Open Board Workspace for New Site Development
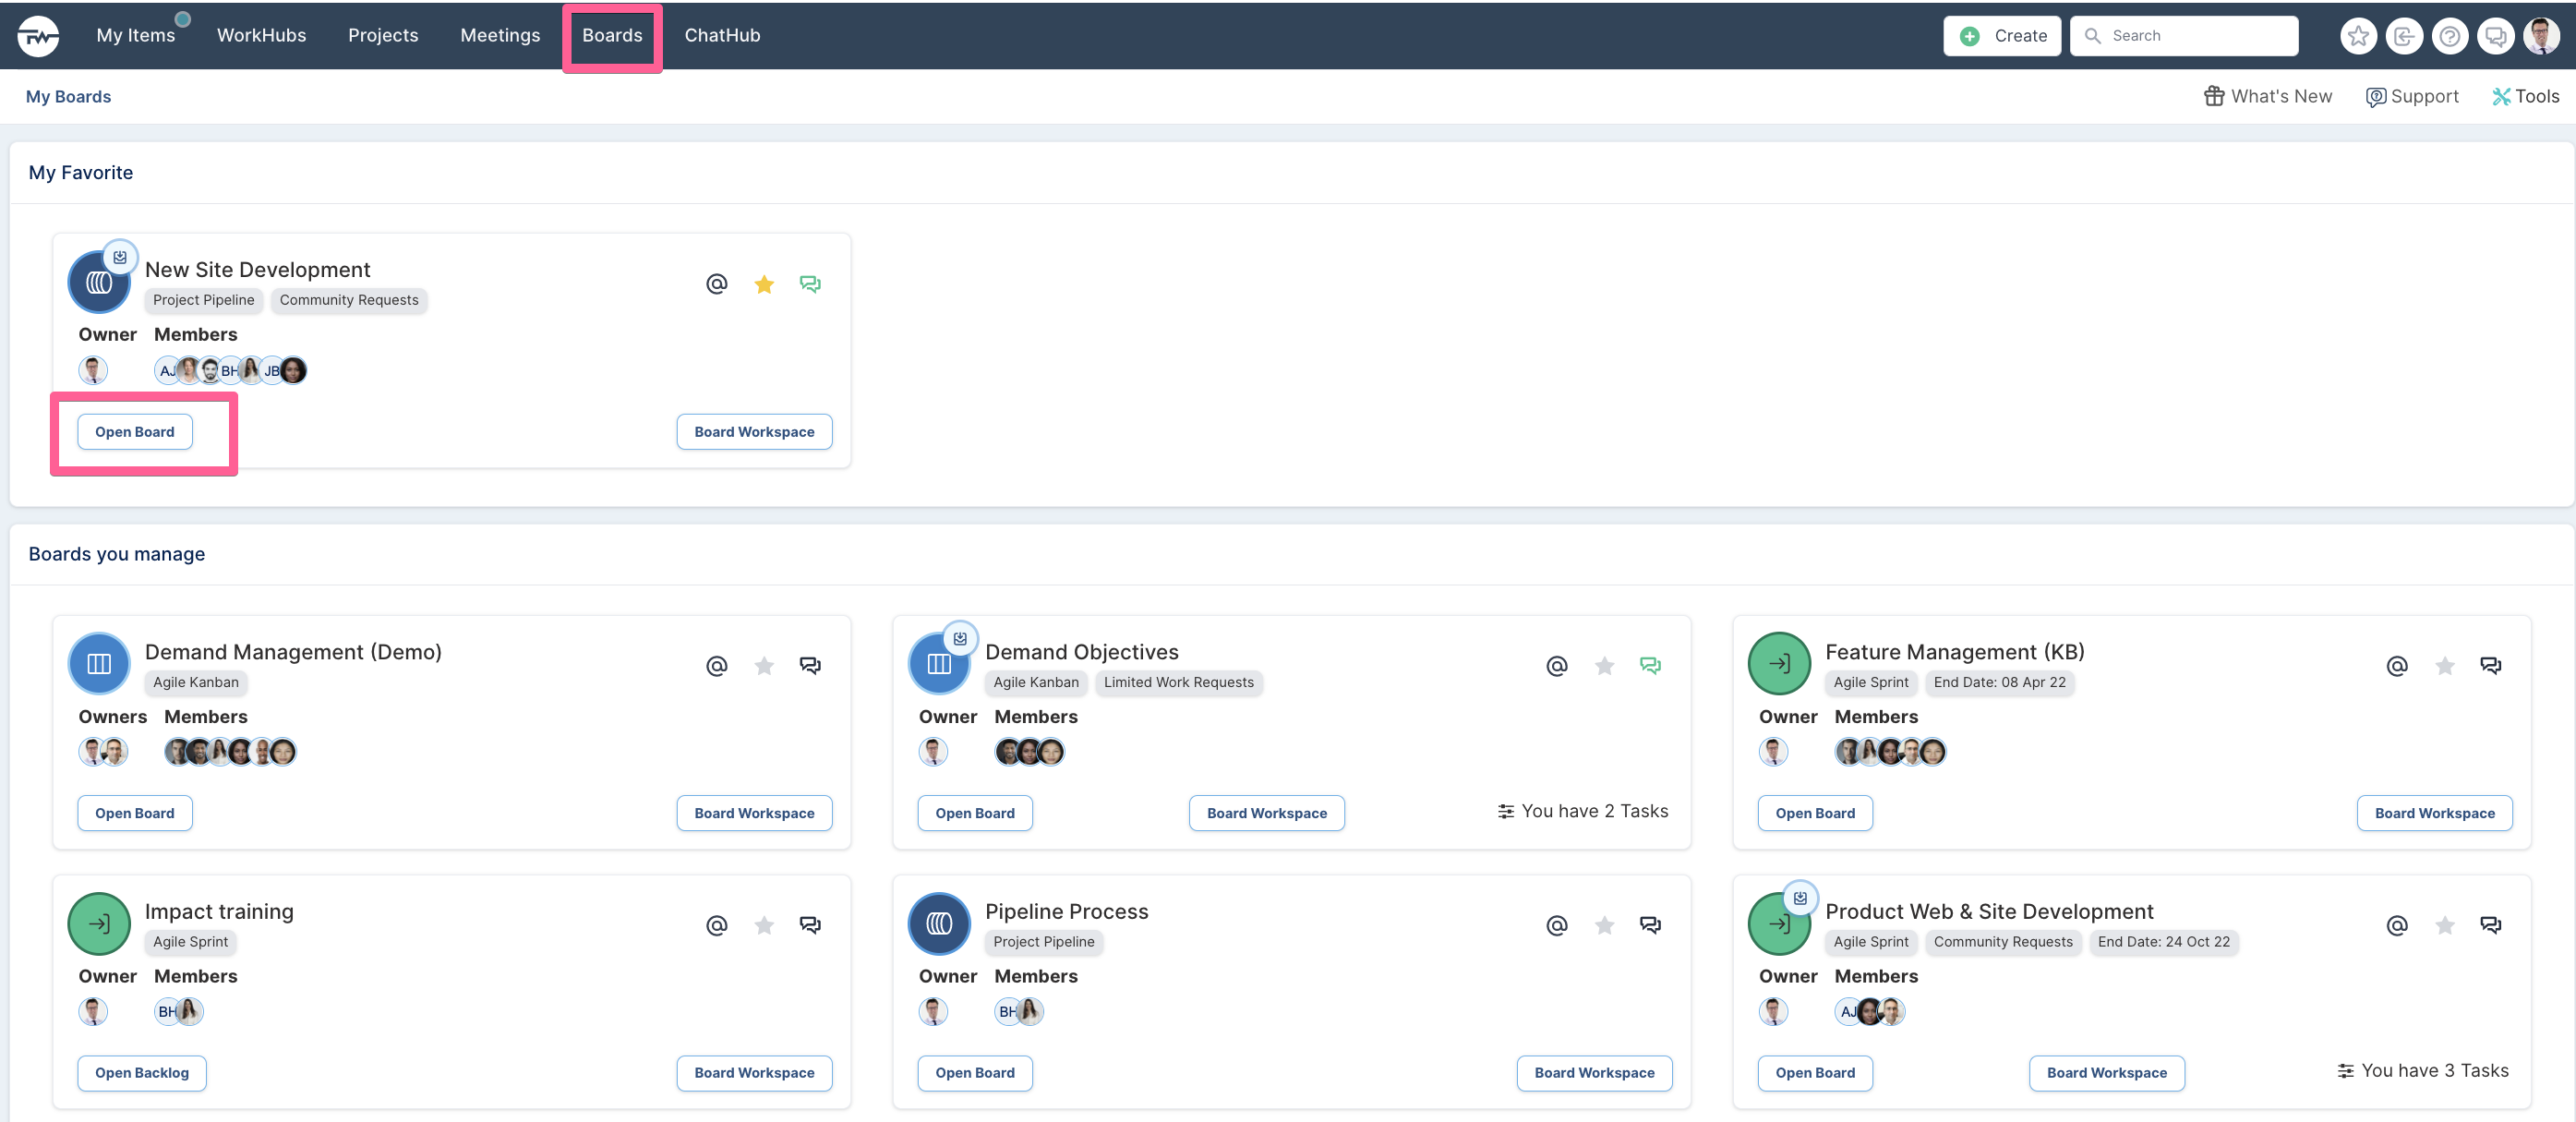 coord(754,432)
